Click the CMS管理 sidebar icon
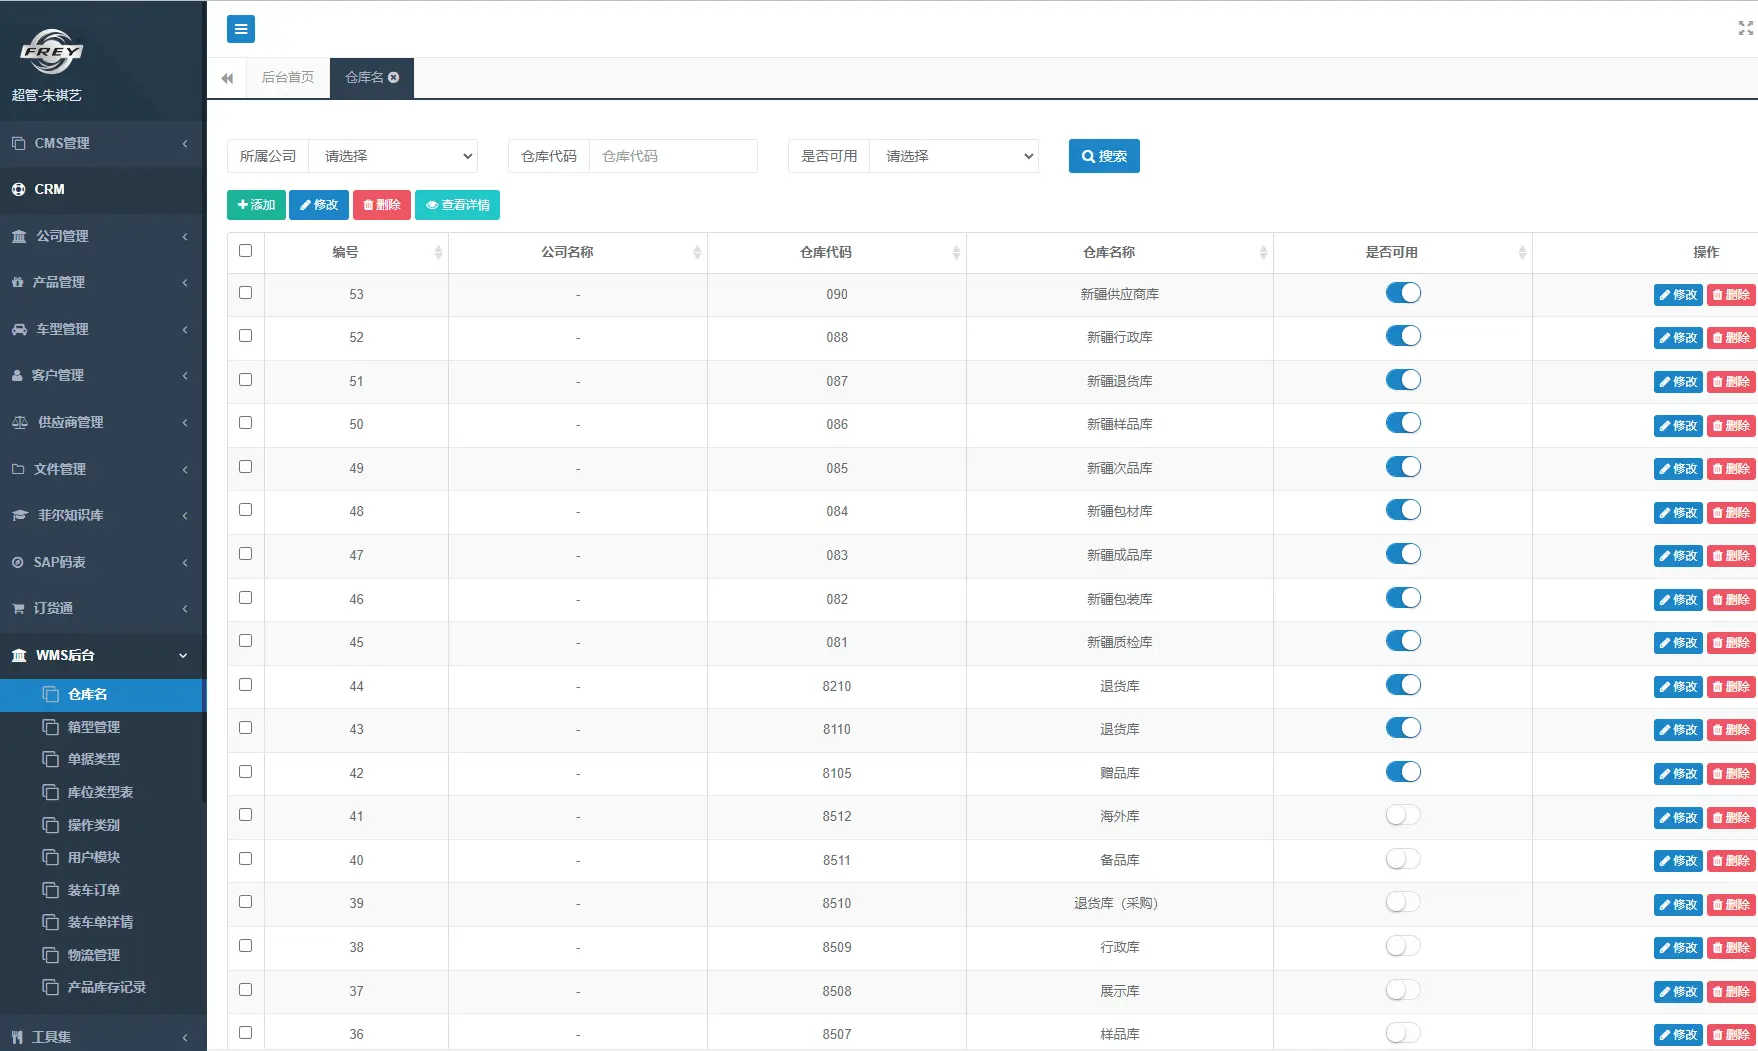The width and height of the screenshot is (1758, 1051). pyautogui.click(x=19, y=143)
